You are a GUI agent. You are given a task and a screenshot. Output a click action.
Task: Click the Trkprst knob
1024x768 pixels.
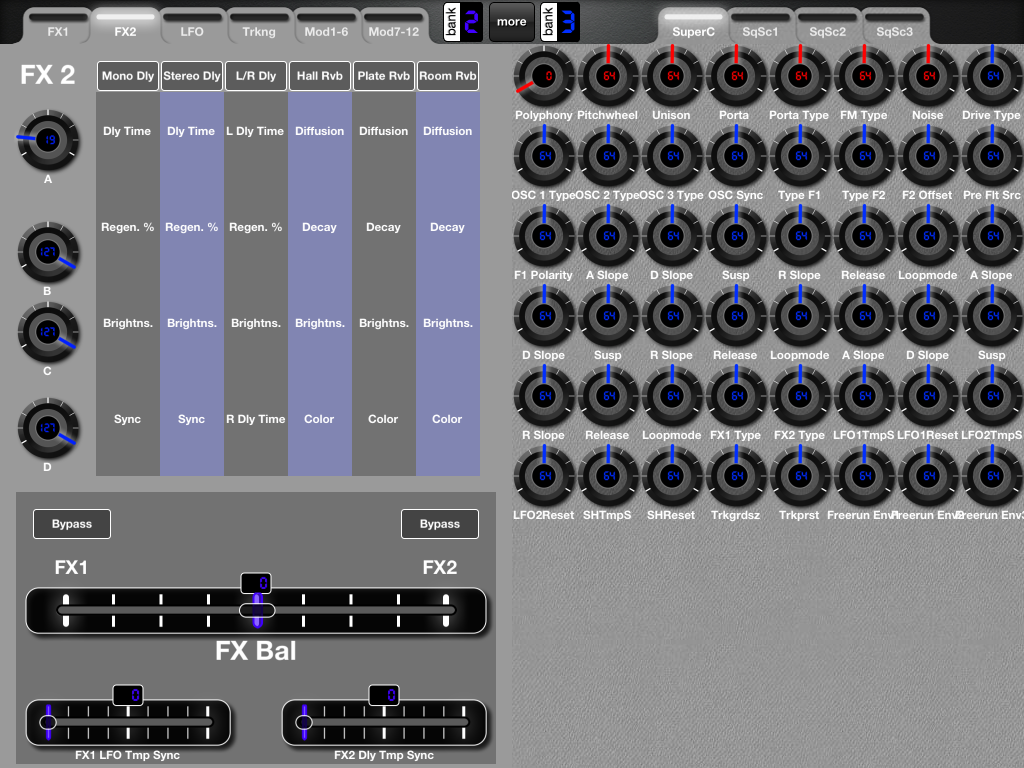[800, 476]
